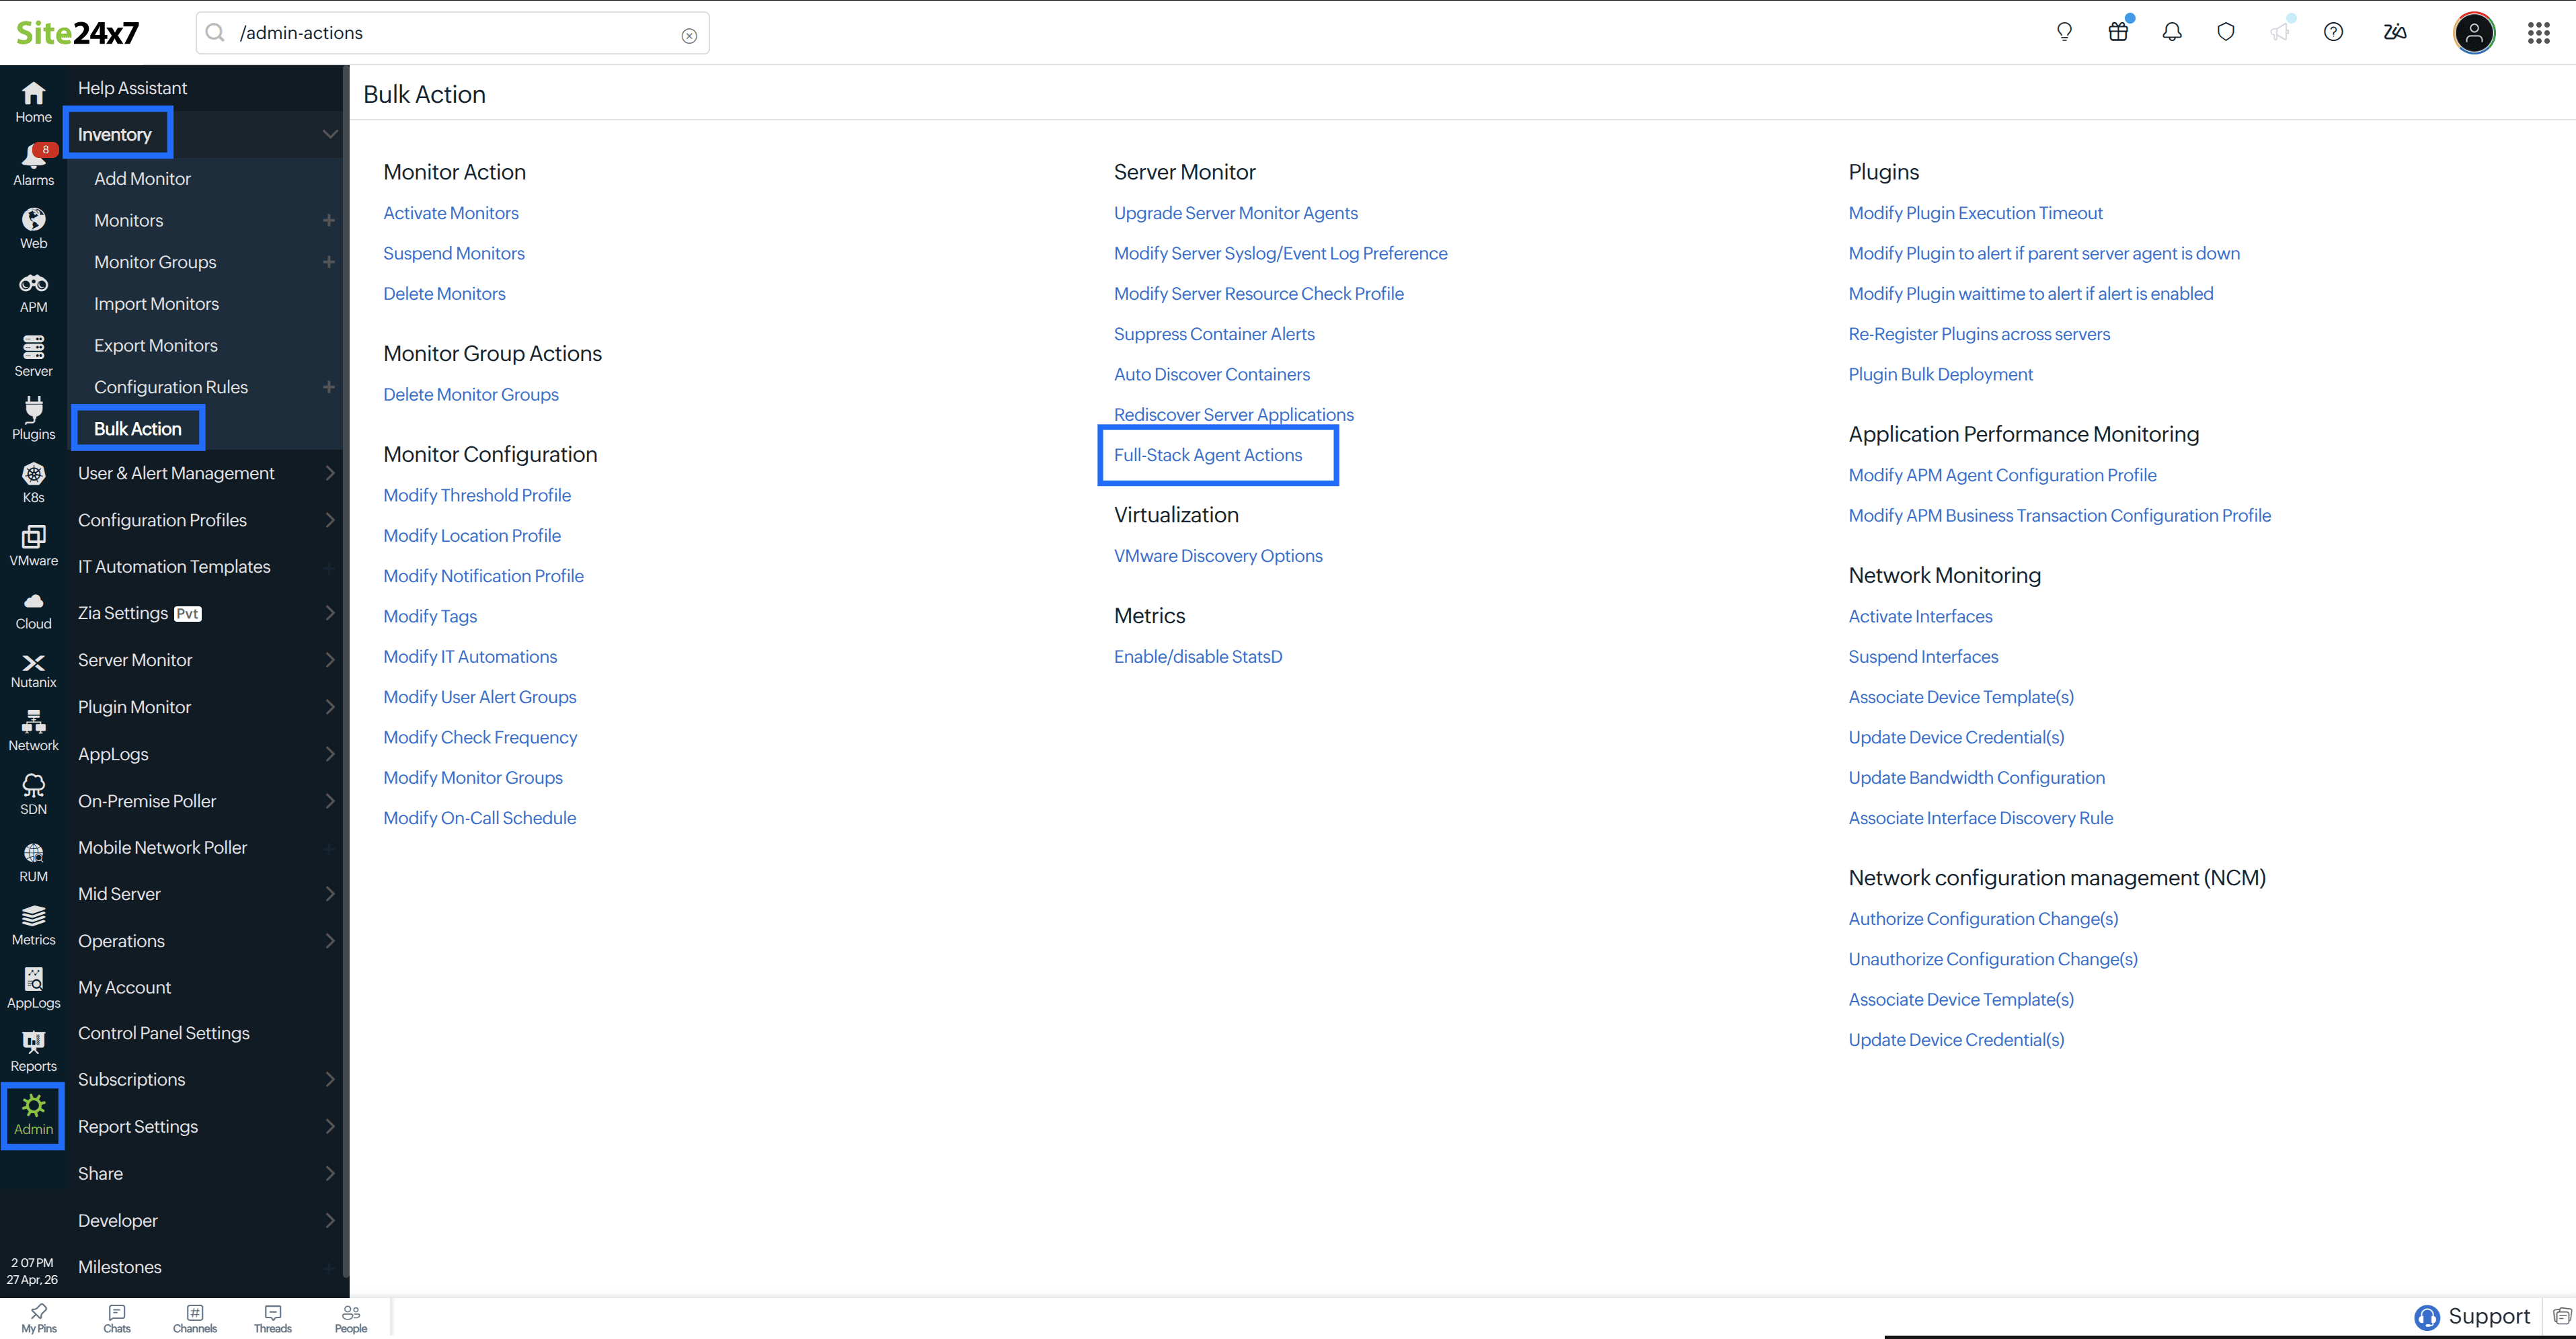Click Activate Monitors link
The width and height of the screenshot is (2576, 1339).
[x=450, y=213]
